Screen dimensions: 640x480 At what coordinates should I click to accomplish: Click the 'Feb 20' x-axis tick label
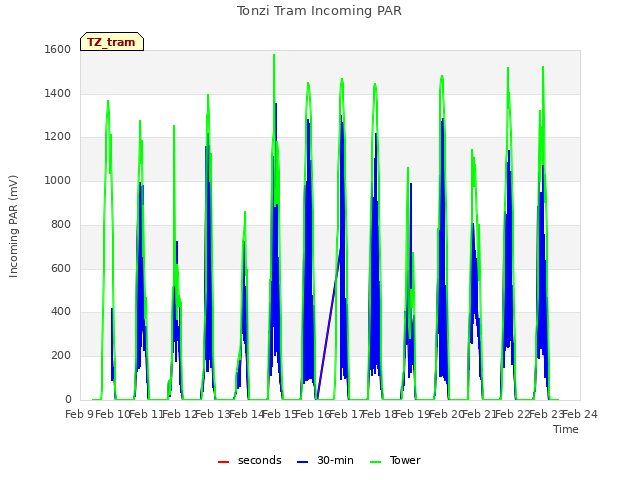coord(446,415)
